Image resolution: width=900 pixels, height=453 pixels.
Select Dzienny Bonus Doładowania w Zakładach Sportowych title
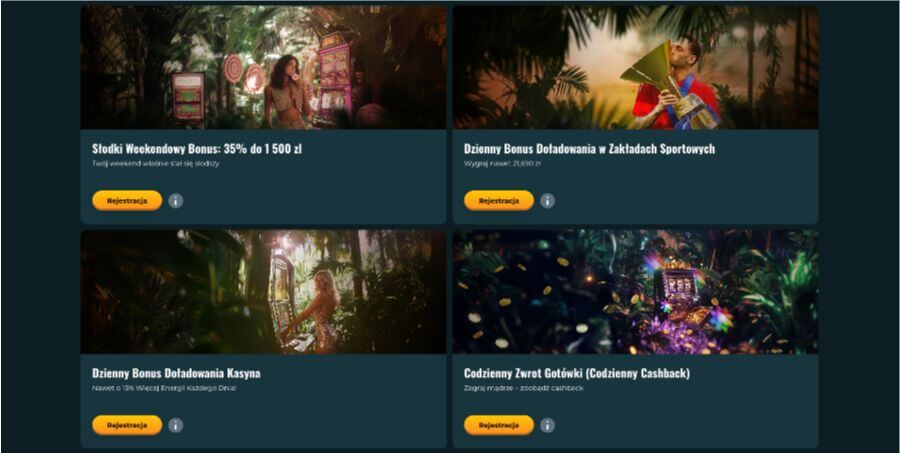[589, 149]
